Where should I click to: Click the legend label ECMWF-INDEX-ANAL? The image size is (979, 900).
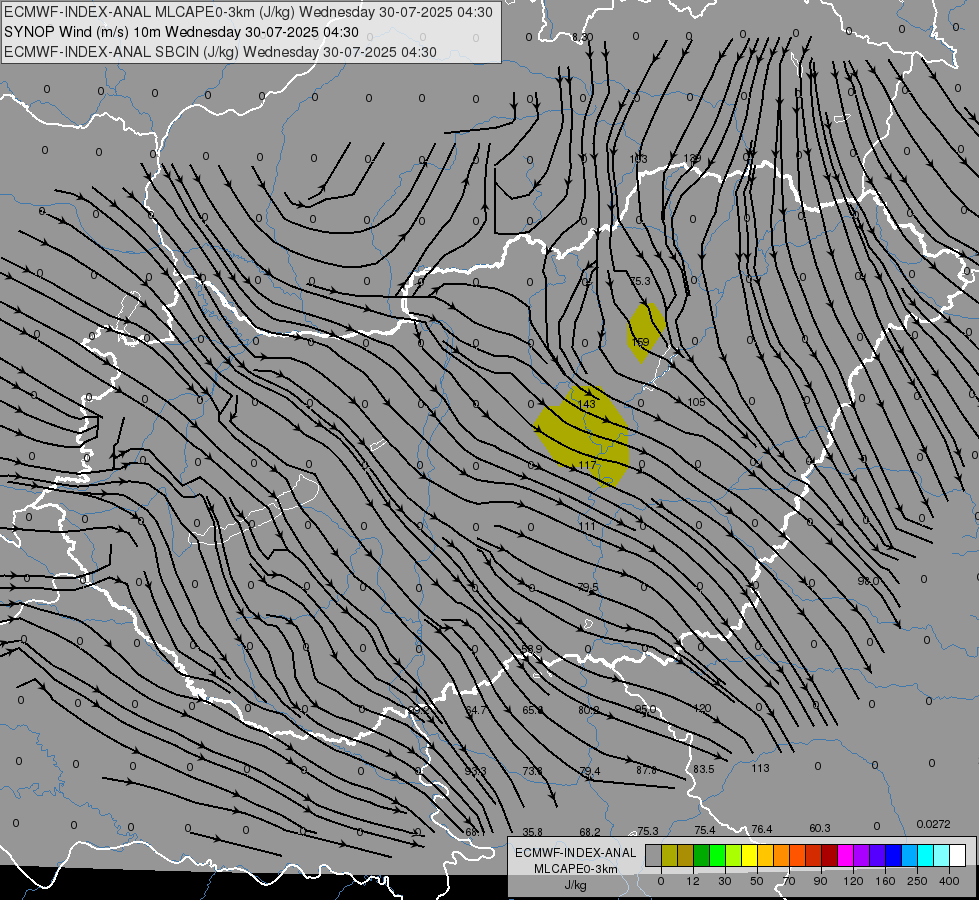[576, 853]
